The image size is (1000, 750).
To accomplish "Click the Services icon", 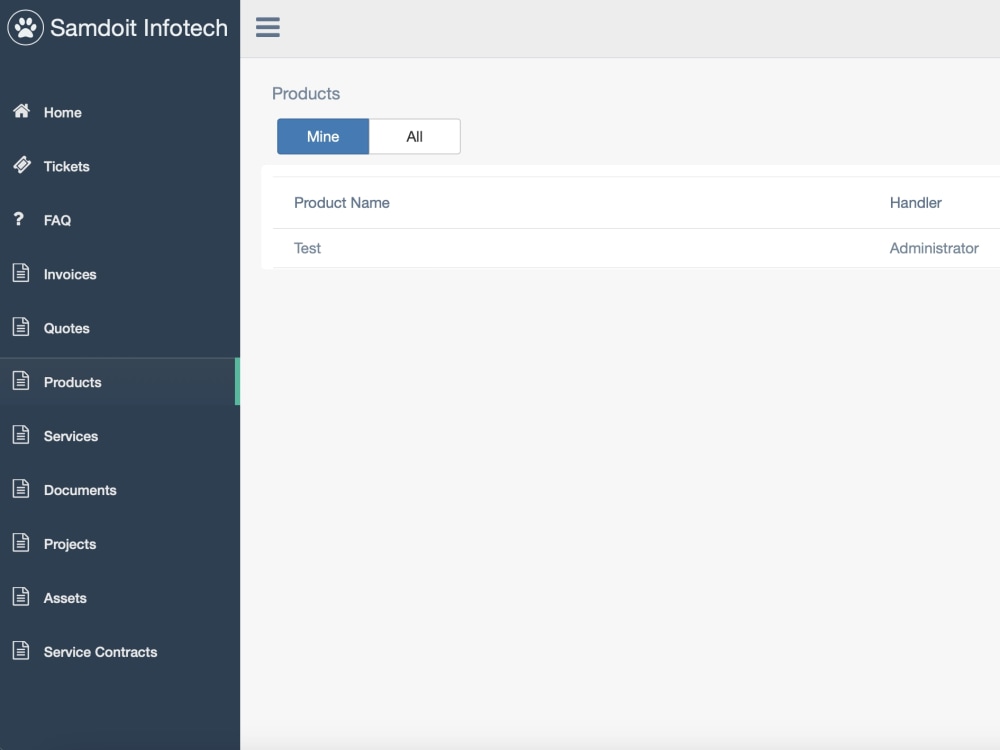I will pyautogui.click(x=21, y=436).
